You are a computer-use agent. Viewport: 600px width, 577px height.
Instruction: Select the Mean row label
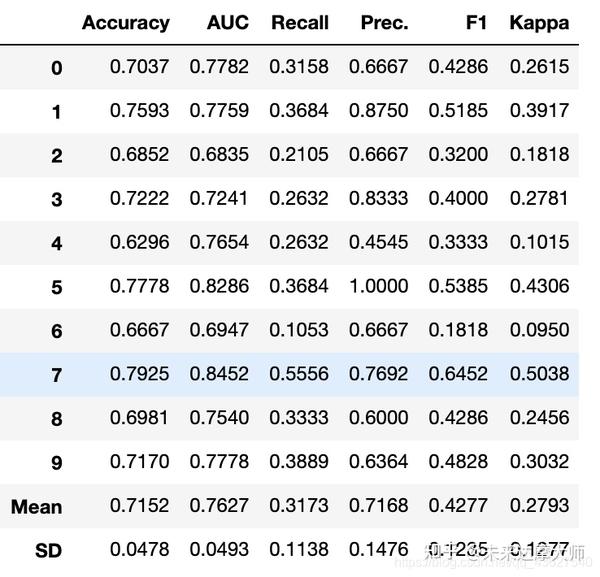[36, 507]
